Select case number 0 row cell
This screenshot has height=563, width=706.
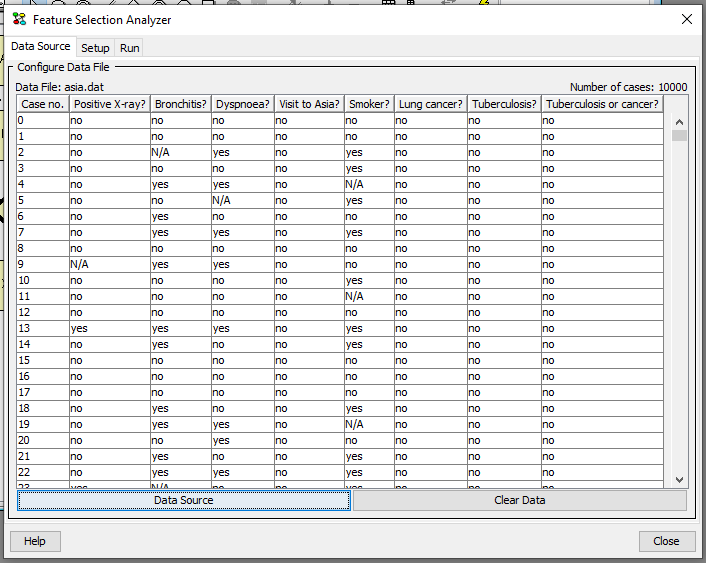43,120
